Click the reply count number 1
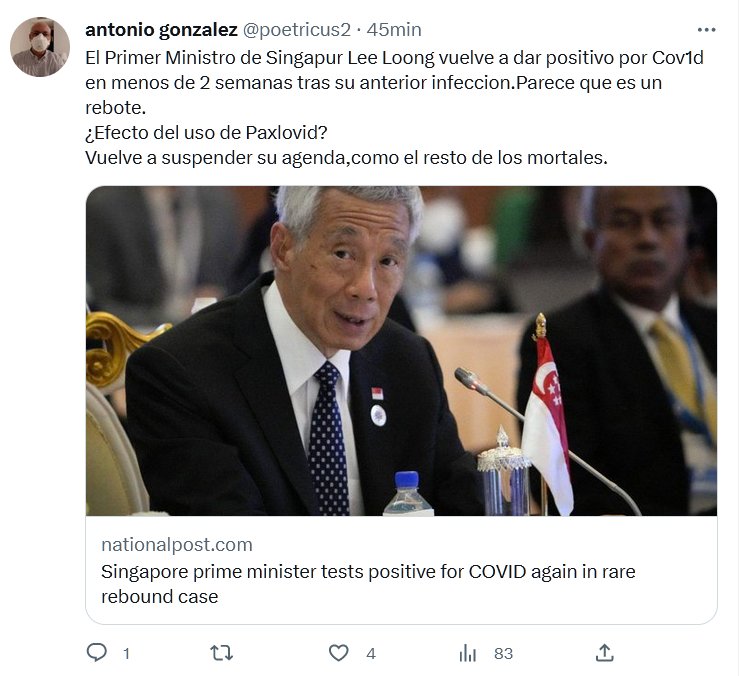The height and width of the screenshot is (676, 754). [x=126, y=654]
